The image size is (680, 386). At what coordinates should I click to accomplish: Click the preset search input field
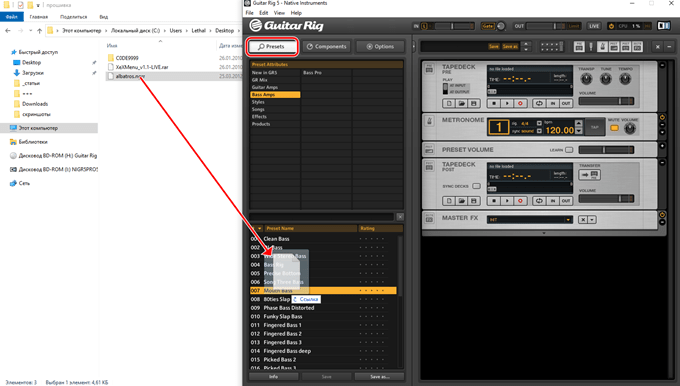[321, 216]
